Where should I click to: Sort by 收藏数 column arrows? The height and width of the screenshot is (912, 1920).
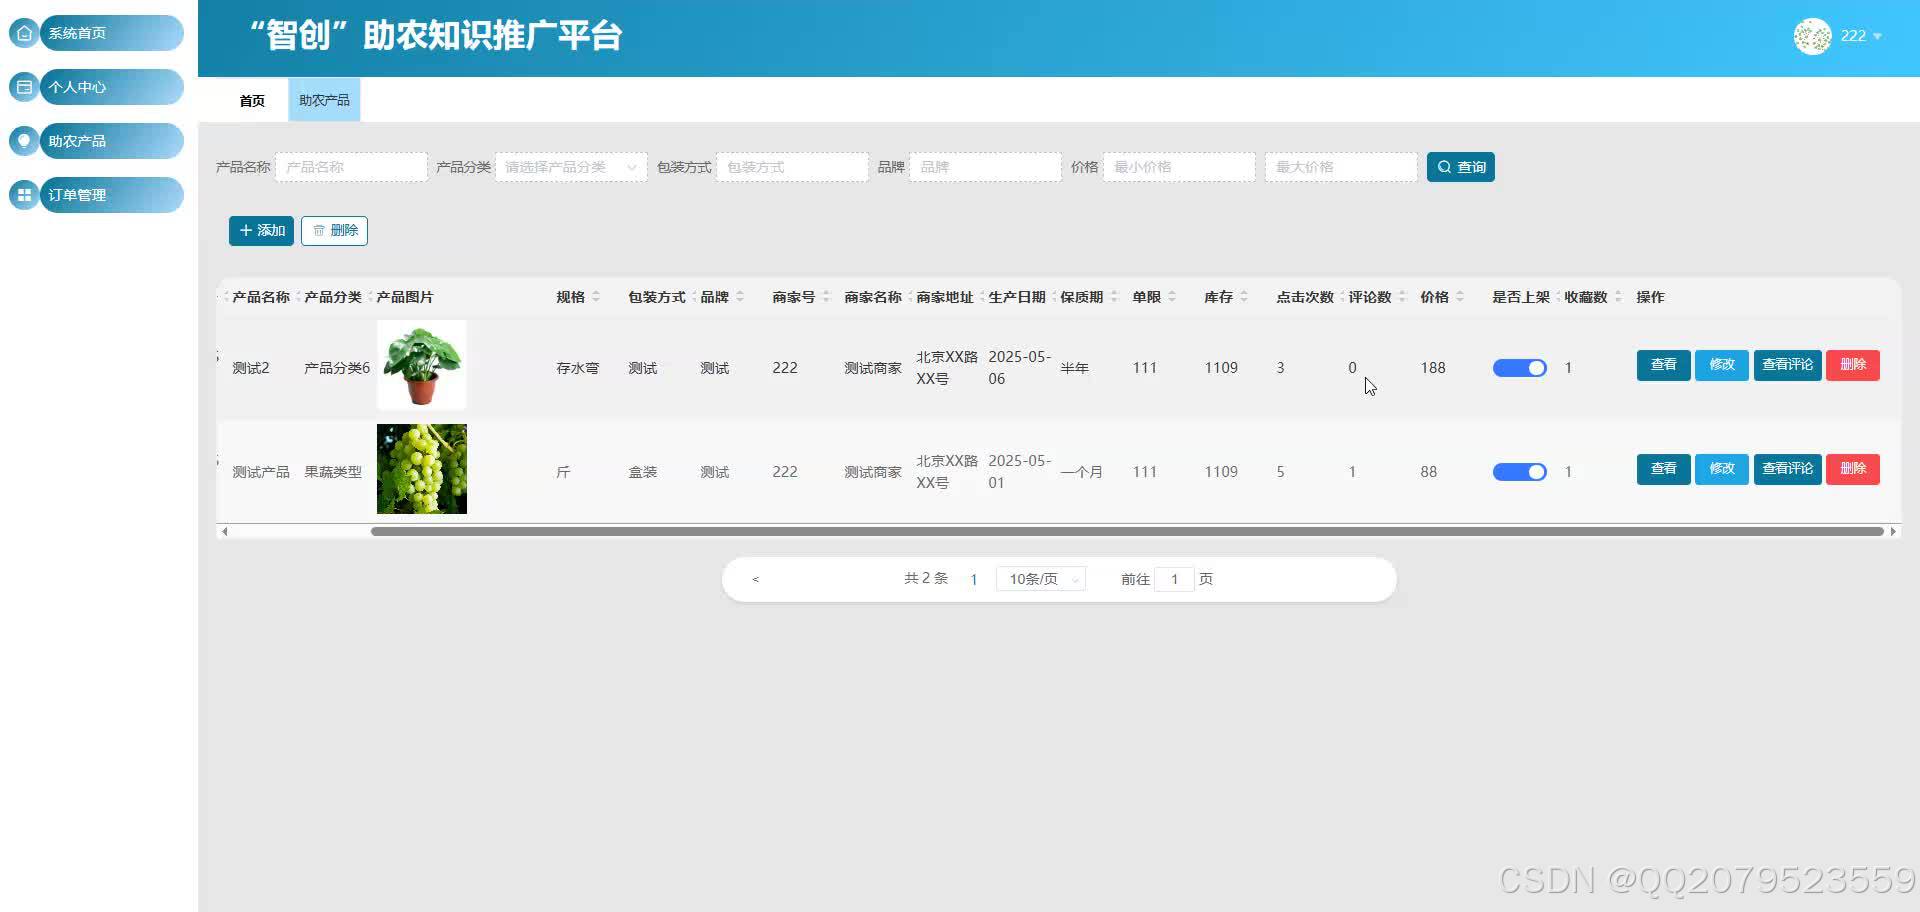[x=1618, y=297]
